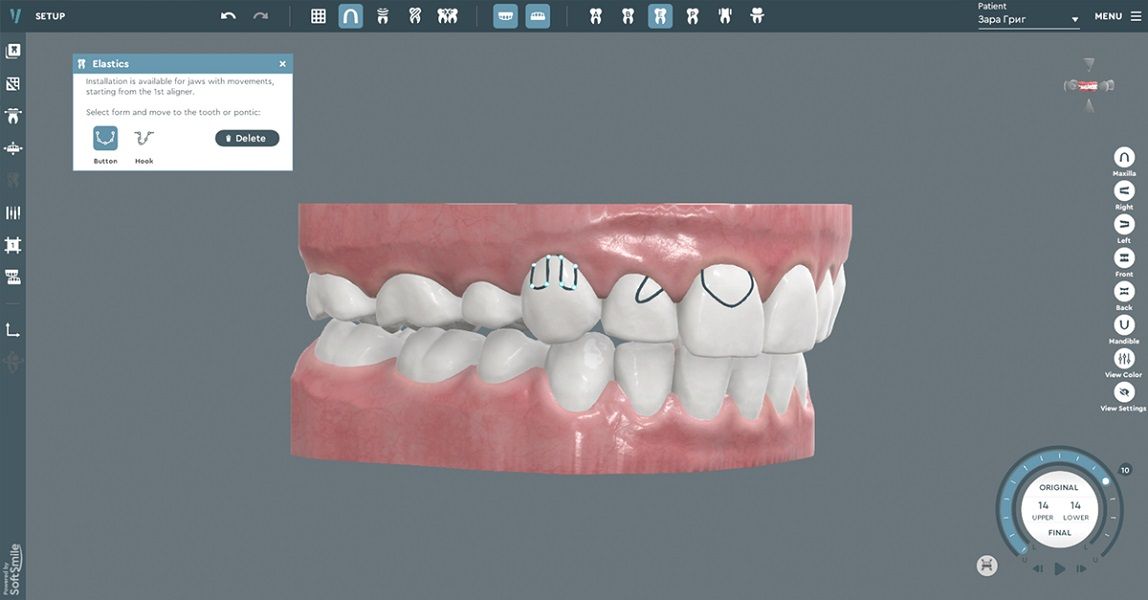The width and height of the screenshot is (1148, 600).
Task: Select the outlined attachment on upper central incisor
Action: (x=726, y=286)
